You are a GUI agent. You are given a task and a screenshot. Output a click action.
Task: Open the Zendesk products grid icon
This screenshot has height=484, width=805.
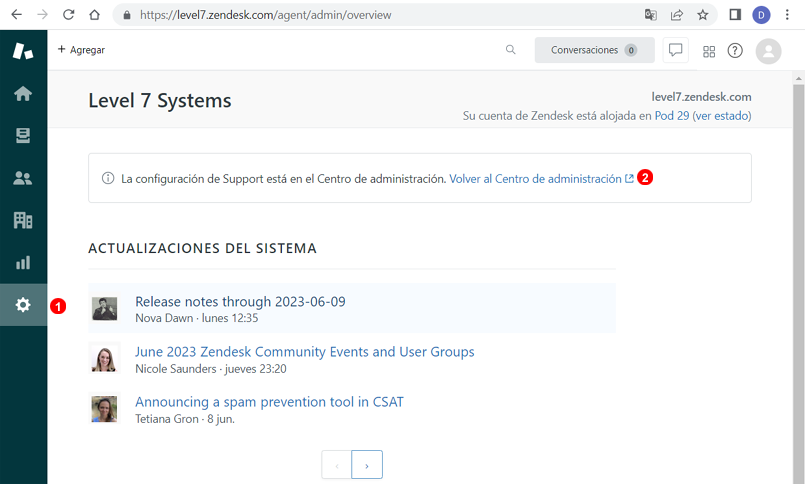(709, 51)
